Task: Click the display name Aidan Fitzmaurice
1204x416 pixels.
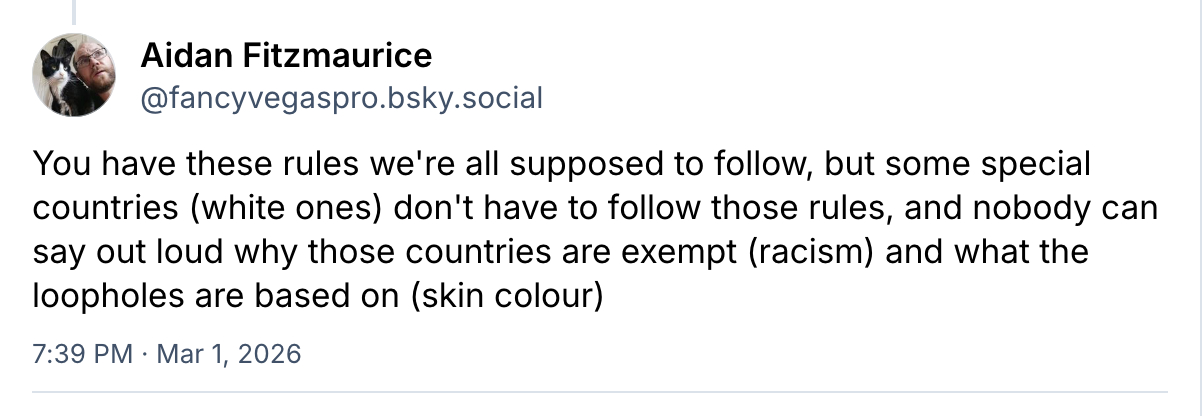Action: click(x=286, y=55)
